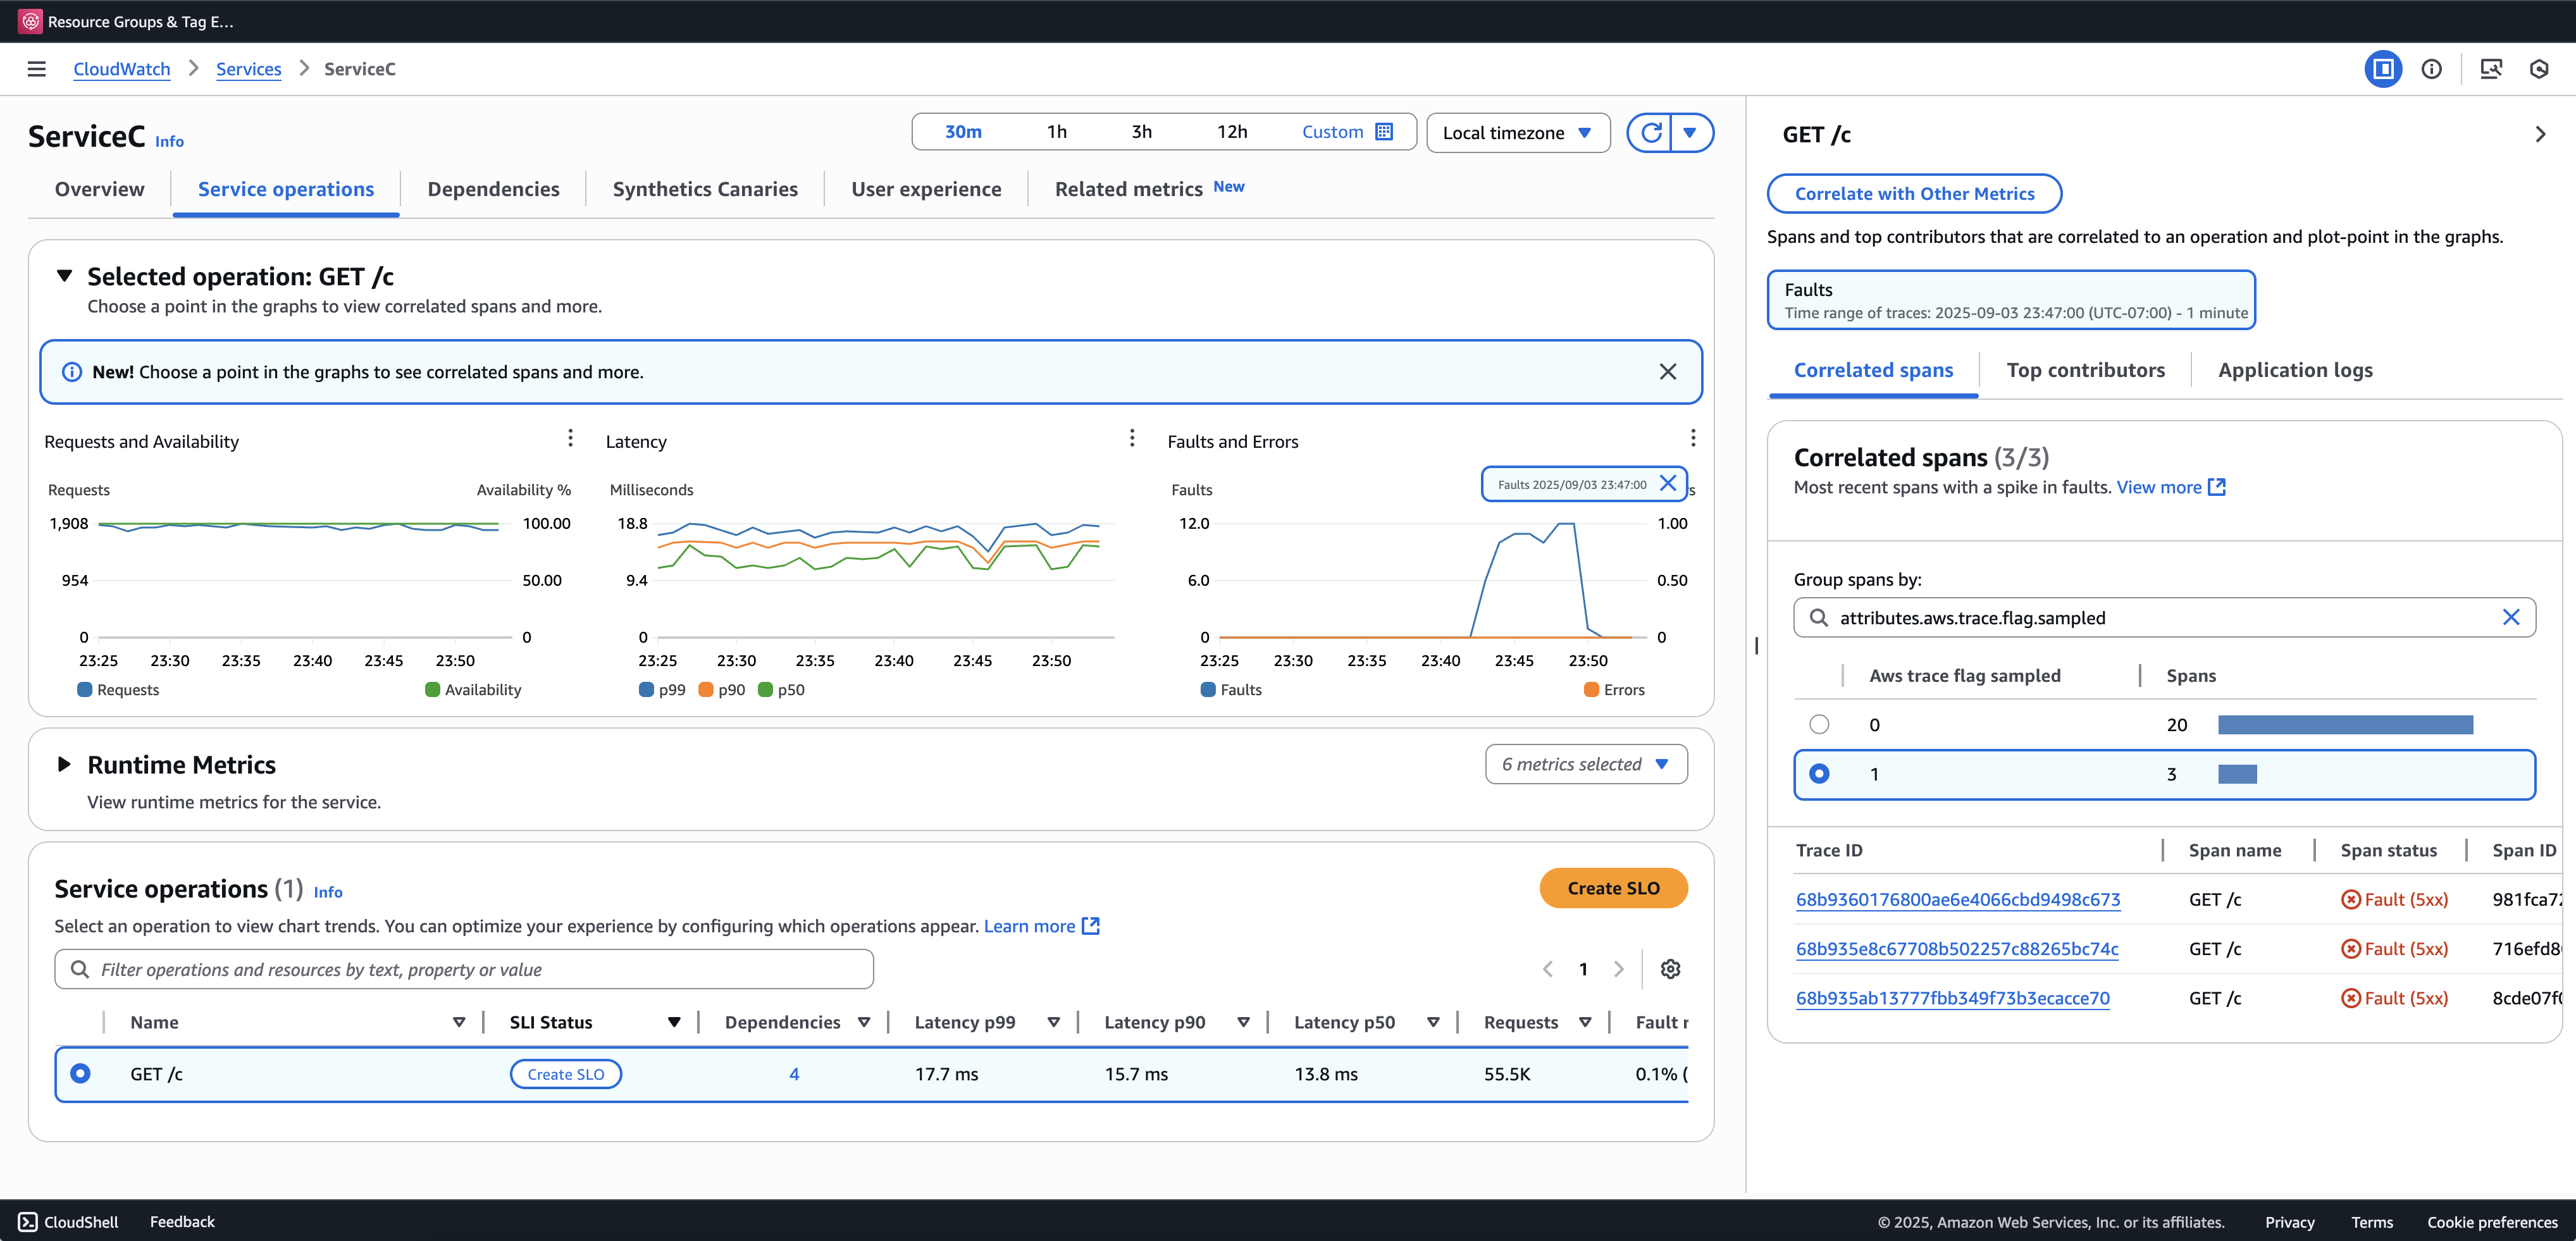Screen dimensions: 2576x1241
Task: Switch to the Dependencies tab
Action: (493, 189)
